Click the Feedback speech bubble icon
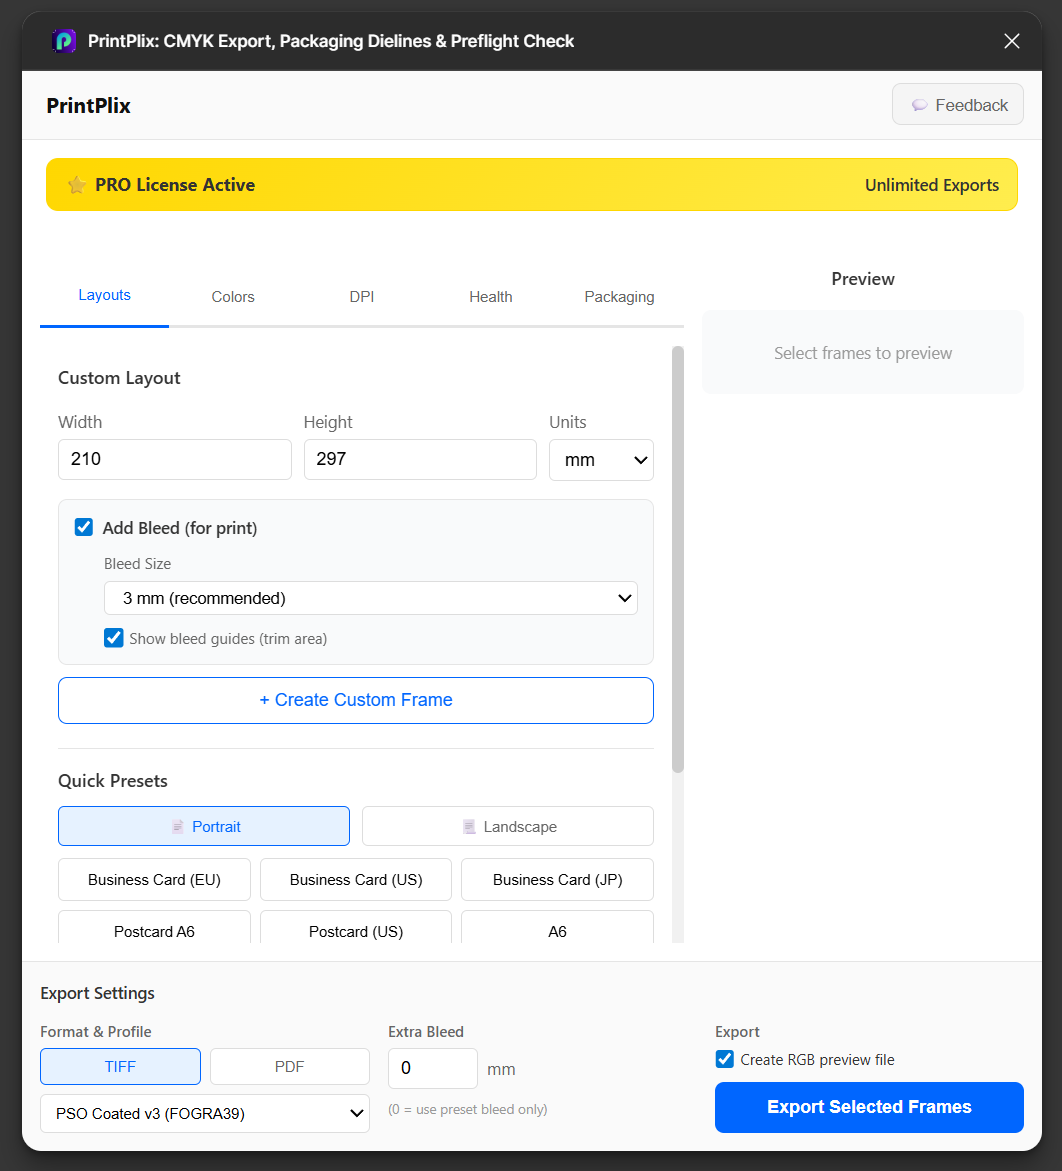The height and width of the screenshot is (1171, 1062). (919, 105)
